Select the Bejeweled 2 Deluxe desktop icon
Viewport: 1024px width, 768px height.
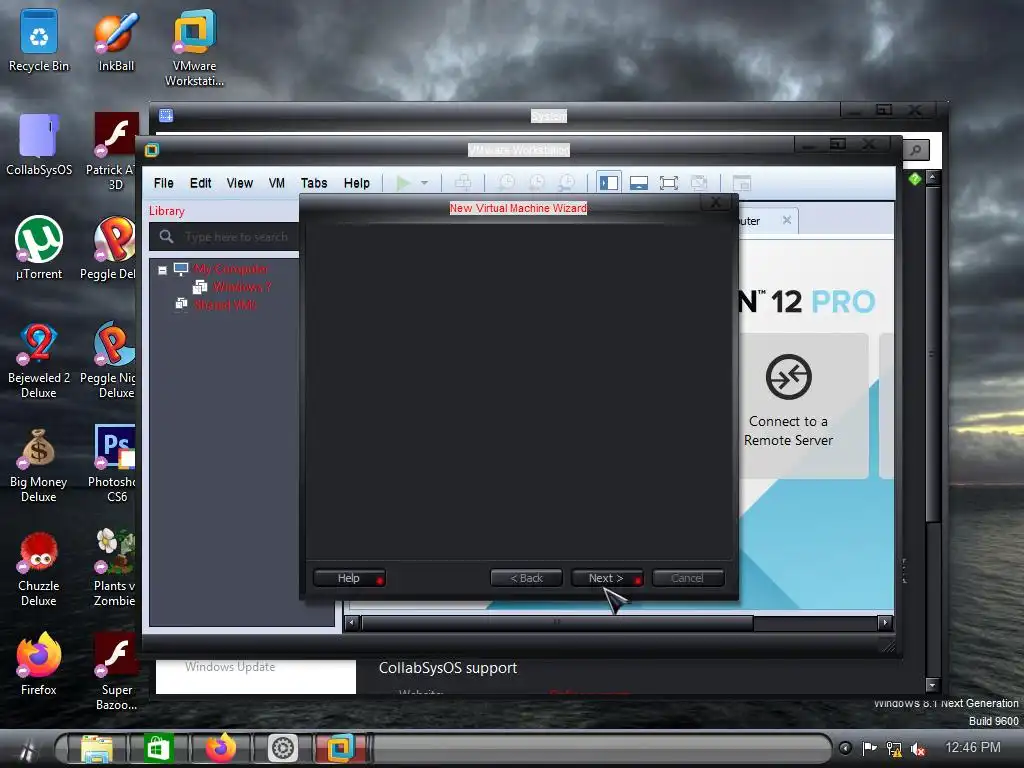pos(39,360)
